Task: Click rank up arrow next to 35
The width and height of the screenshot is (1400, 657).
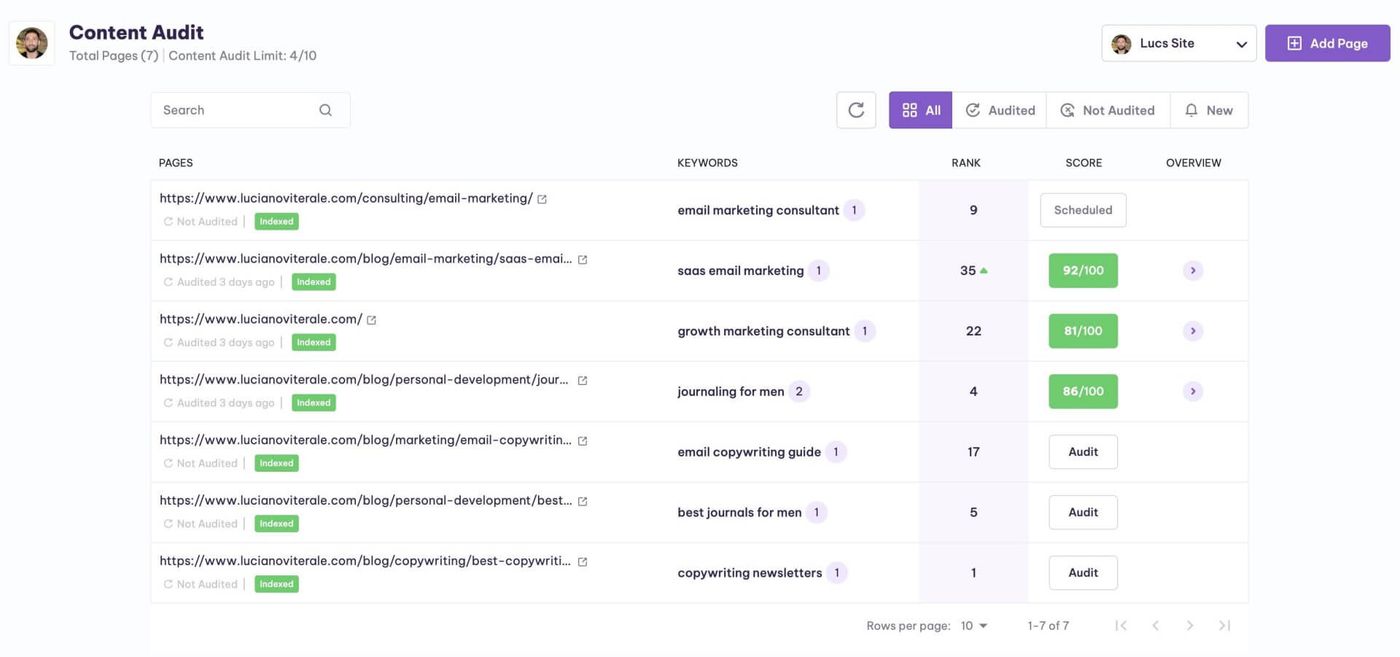Action: pyautogui.click(x=984, y=271)
